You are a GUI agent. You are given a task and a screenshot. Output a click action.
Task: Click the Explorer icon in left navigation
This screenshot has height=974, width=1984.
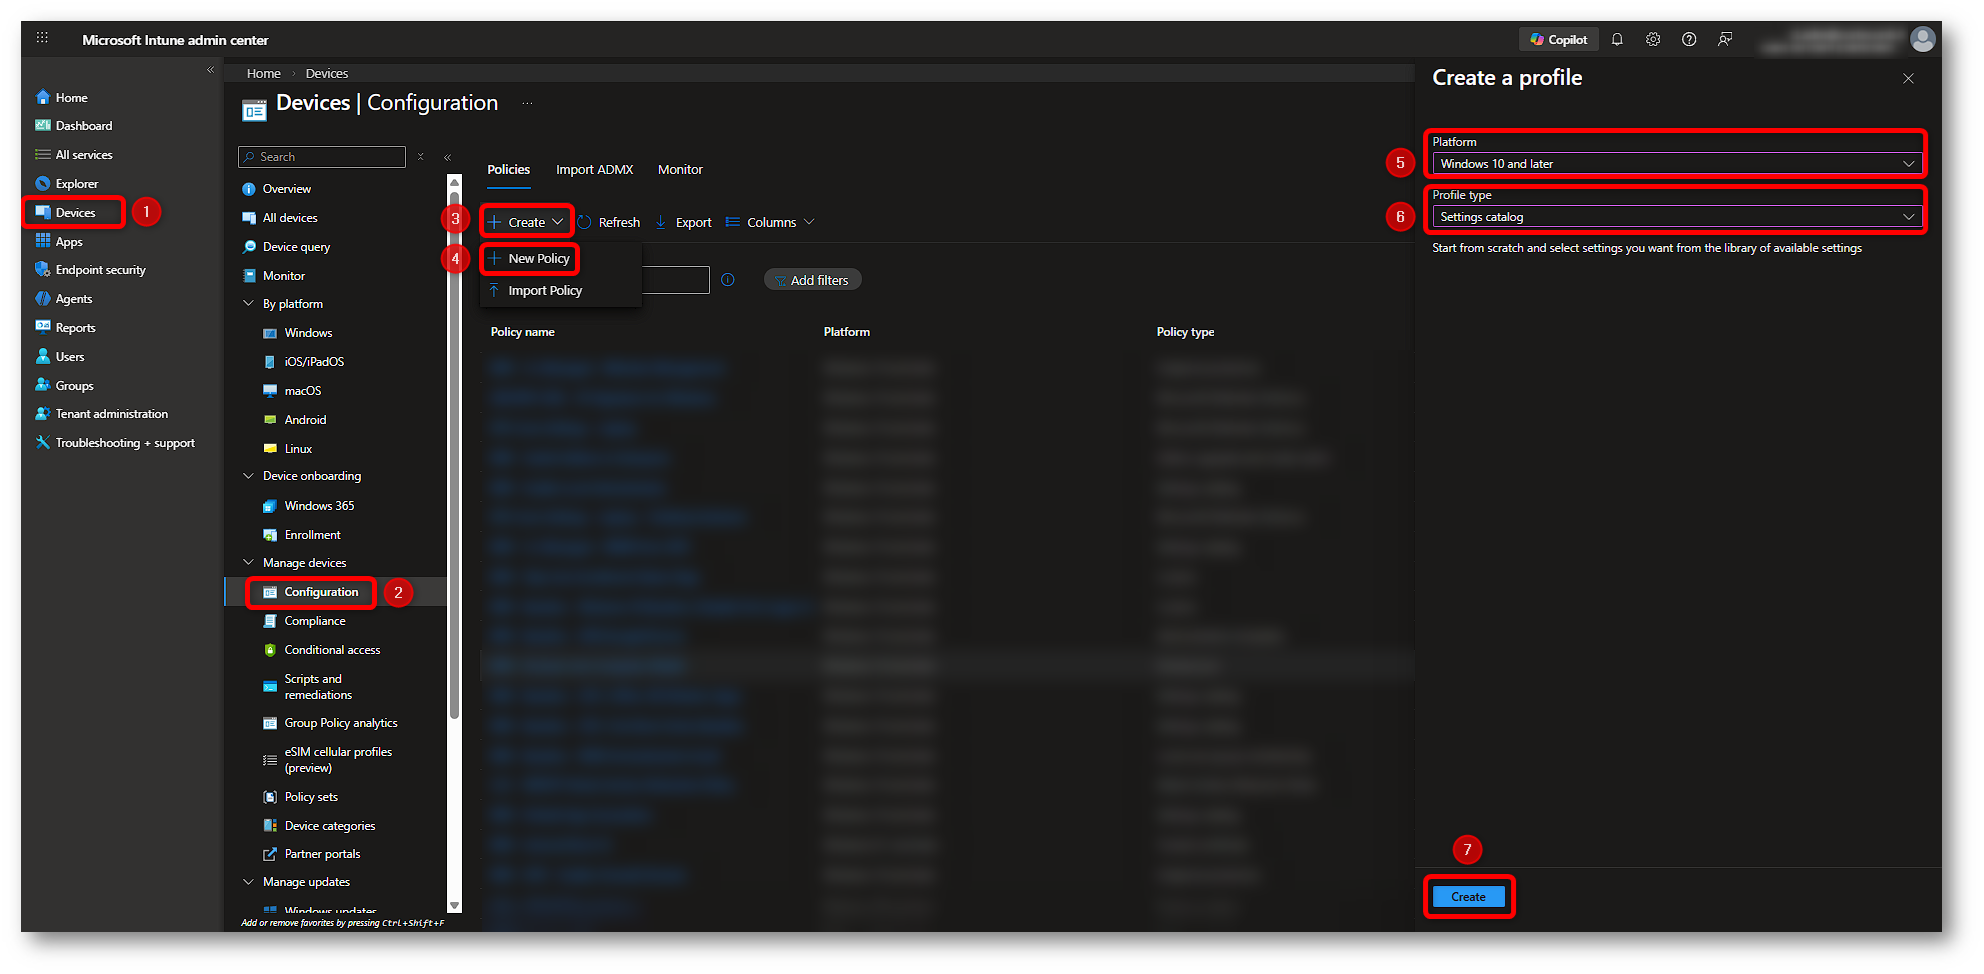[43, 184]
